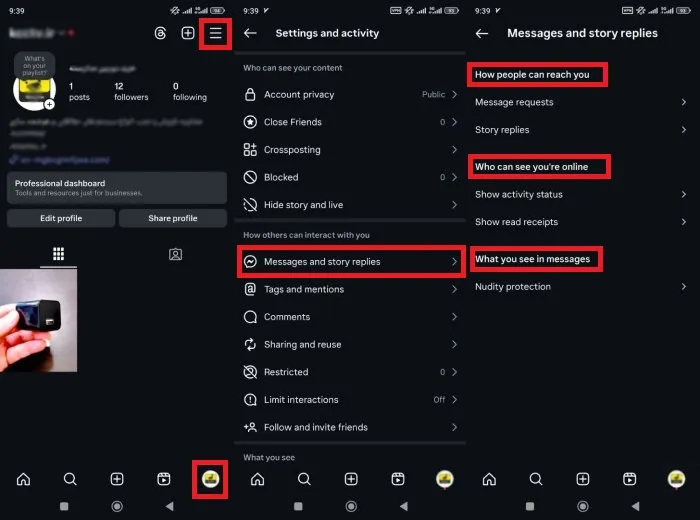Switch to the tagged photos tab
The height and width of the screenshot is (520, 700).
coord(175,254)
